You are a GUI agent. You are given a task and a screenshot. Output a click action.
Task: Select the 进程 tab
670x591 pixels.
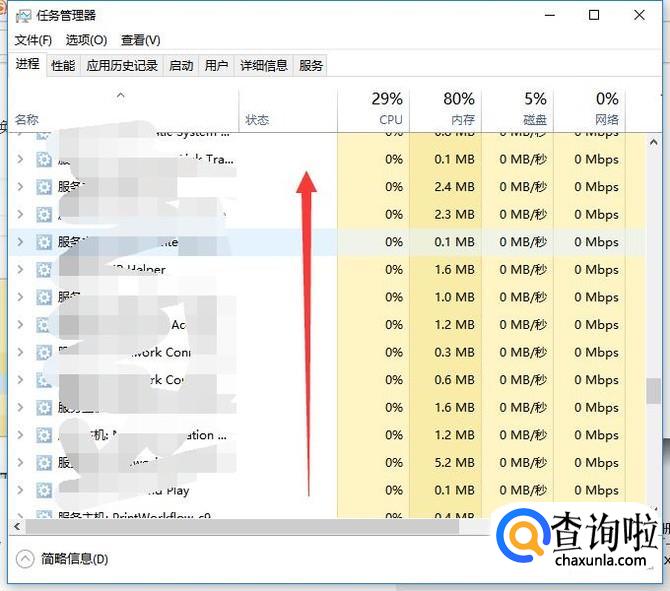coord(28,65)
